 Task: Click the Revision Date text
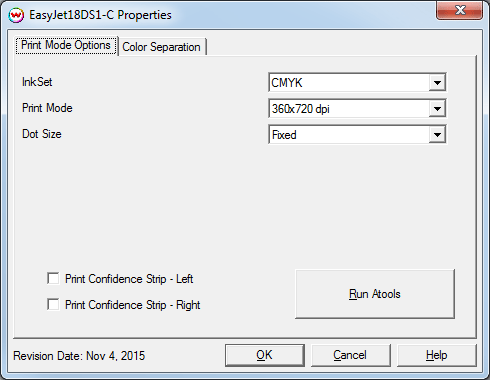pyautogui.click(x=79, y=356)
